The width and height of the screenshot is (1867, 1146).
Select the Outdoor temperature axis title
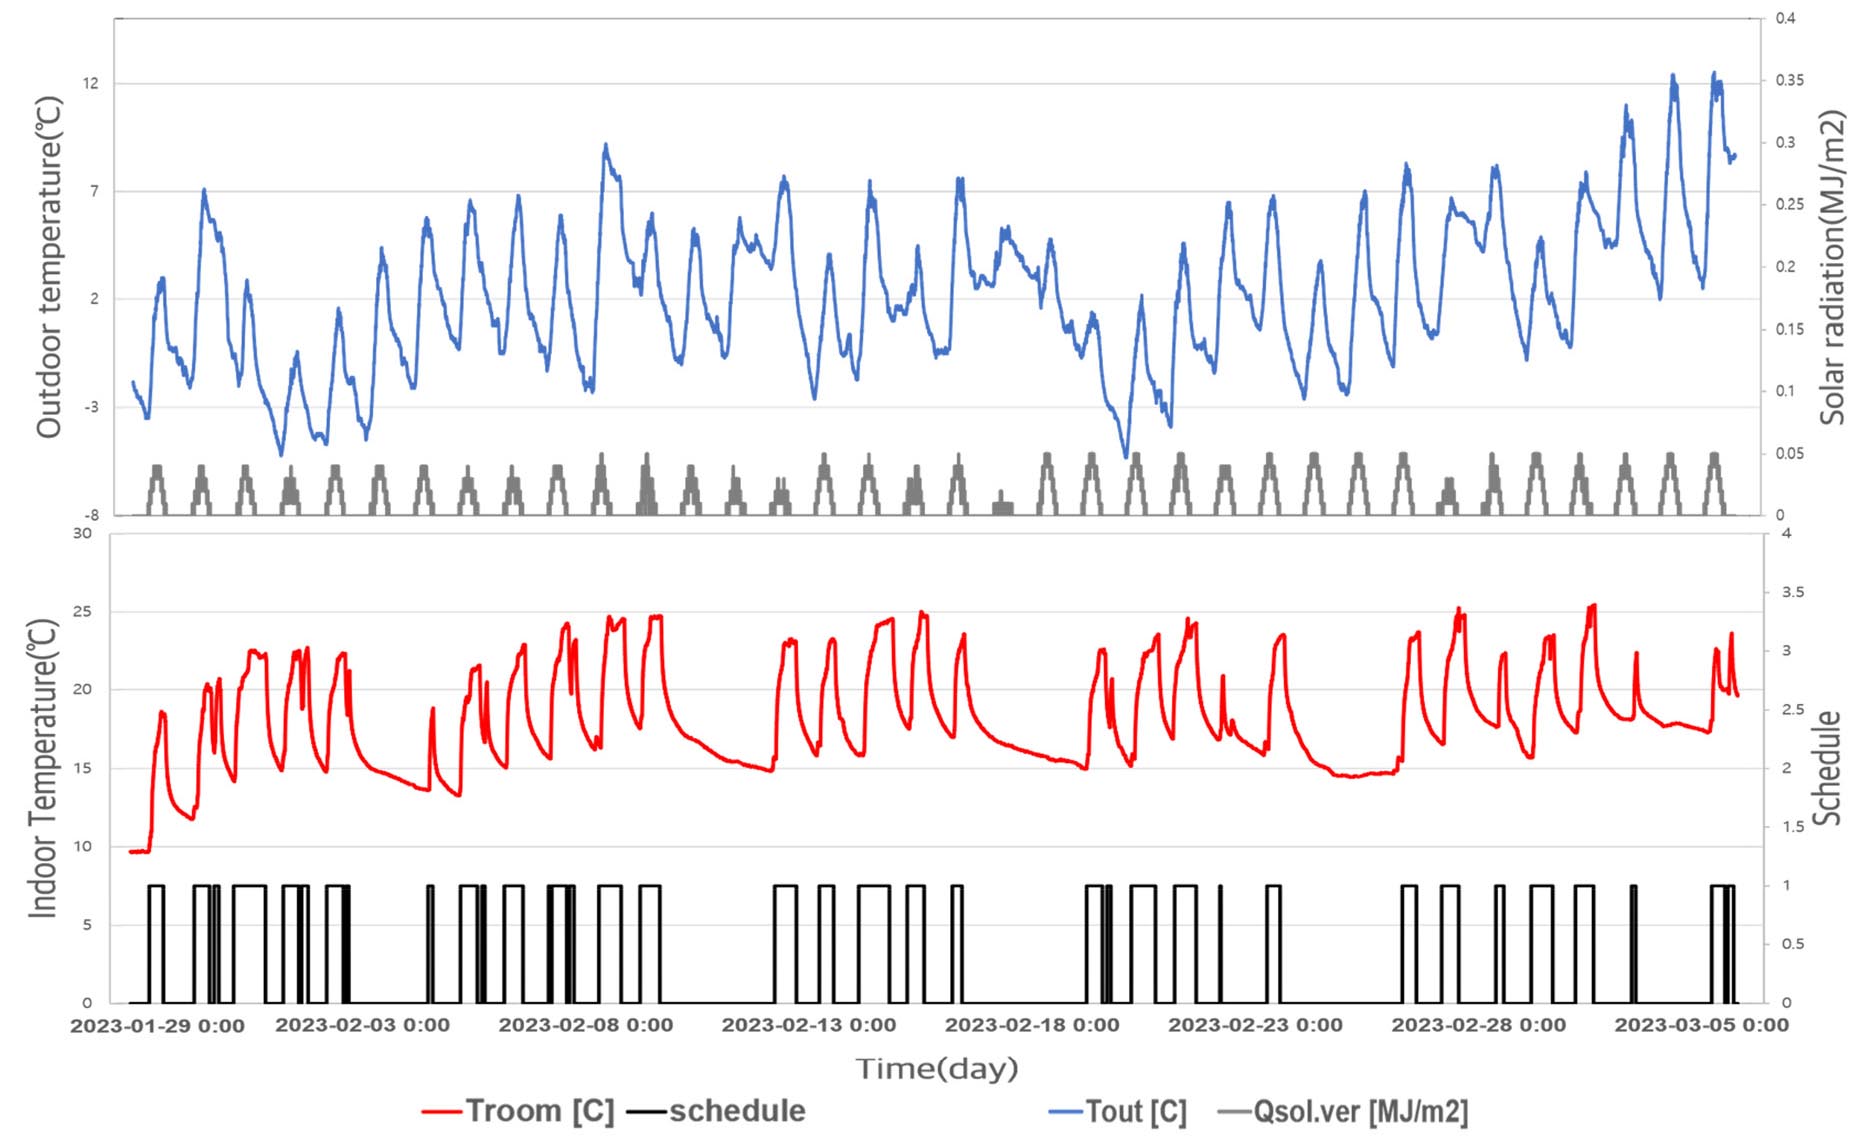(x=49, y=267)
